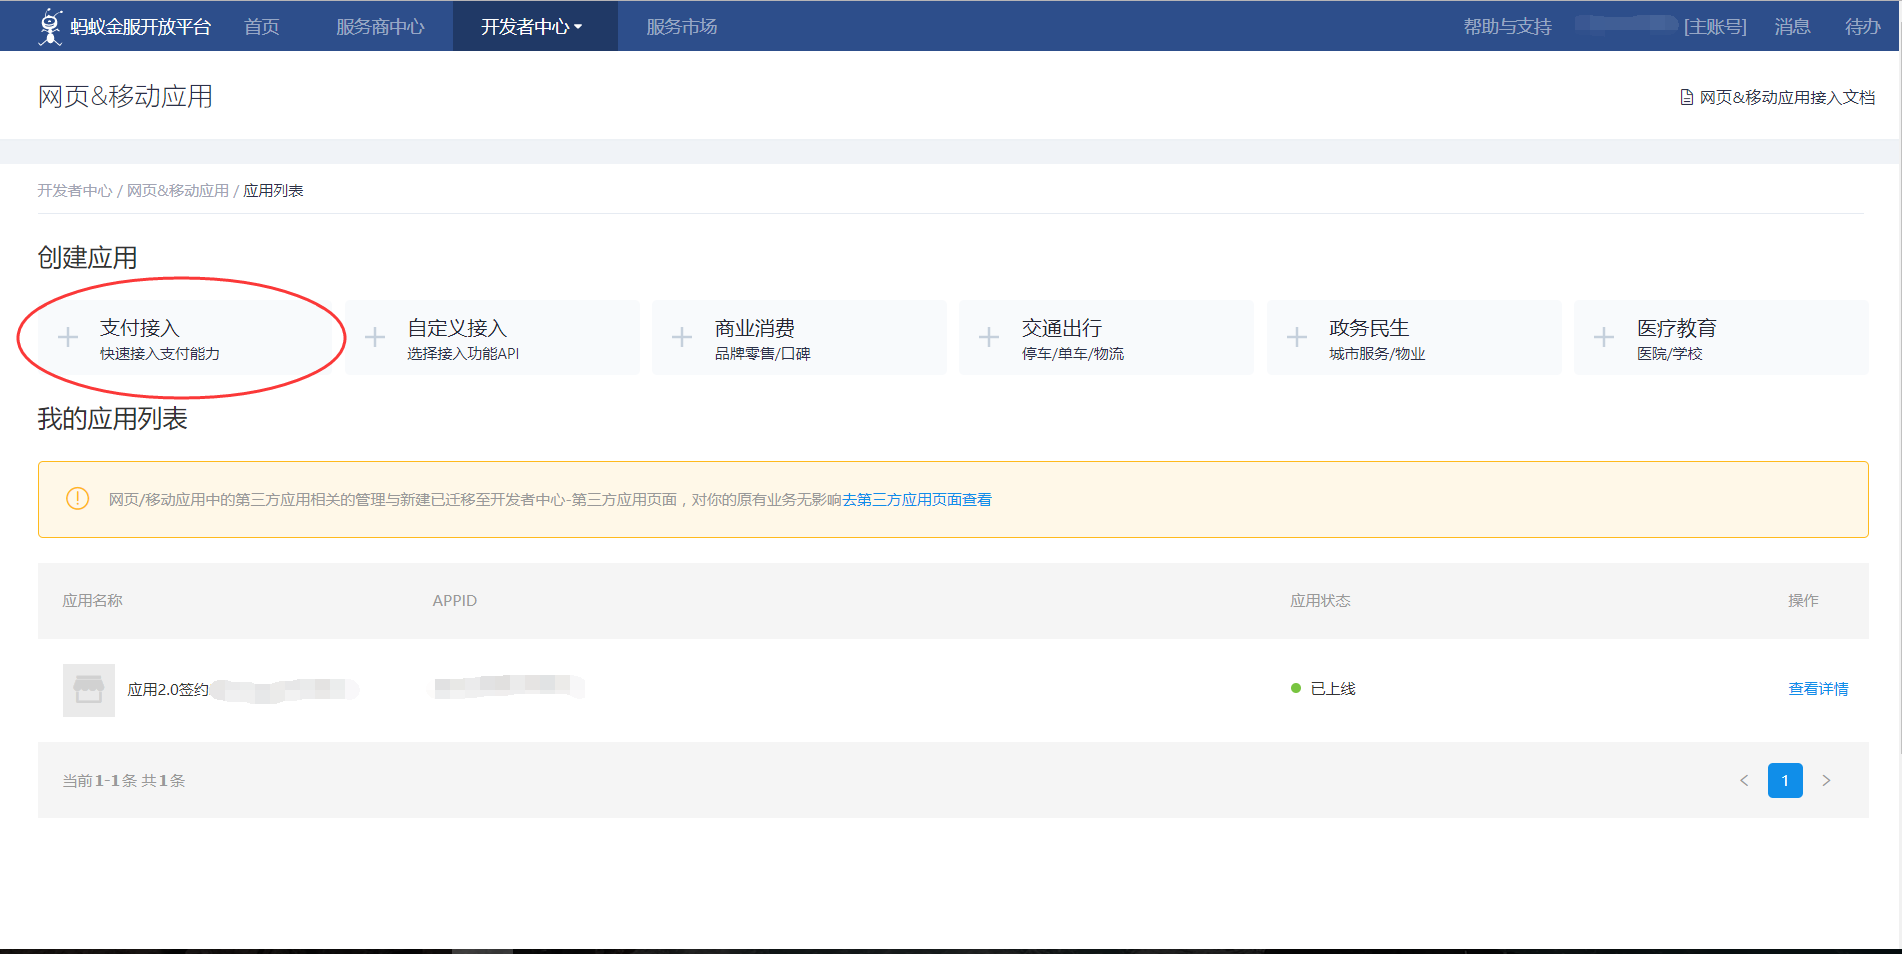The height and width of the screenshot is (954, 1902).
Task: Click 选择接入功能API subtitle text
Action: point(463,354)
